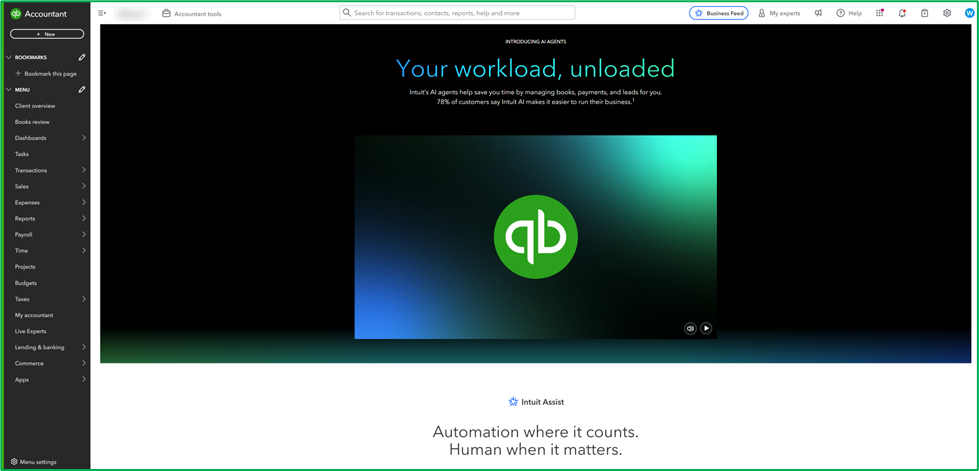Expand the Time submenu arrow

[84, 250]
